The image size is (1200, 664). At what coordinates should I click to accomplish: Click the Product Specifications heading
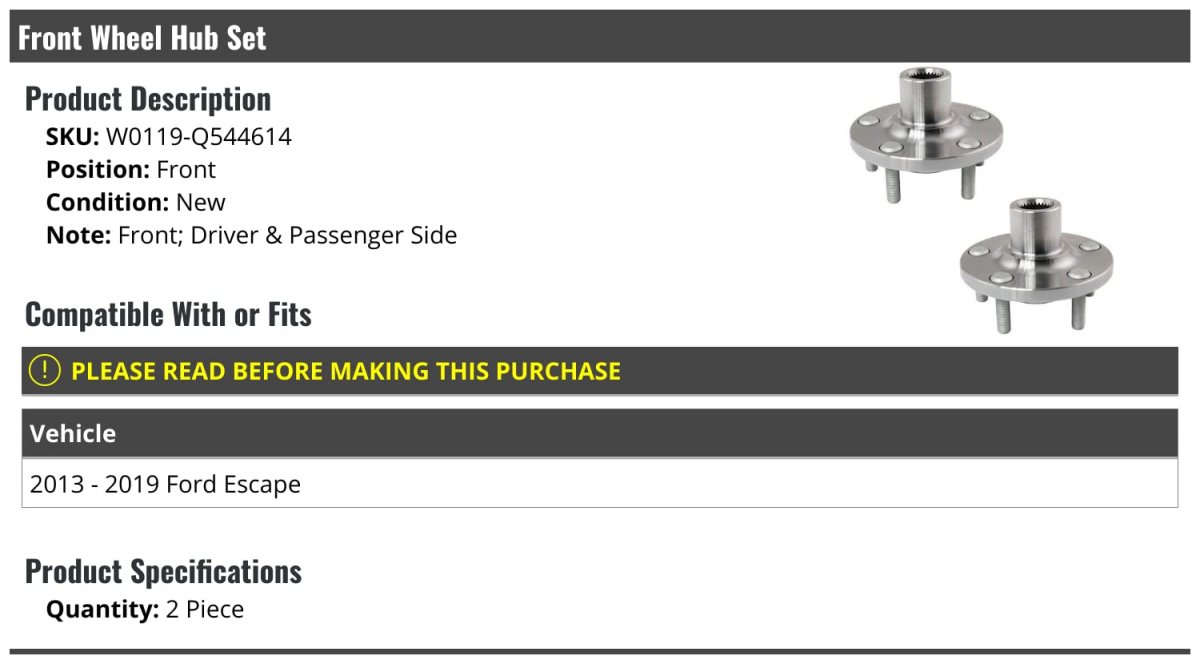[x=163, y=572]
